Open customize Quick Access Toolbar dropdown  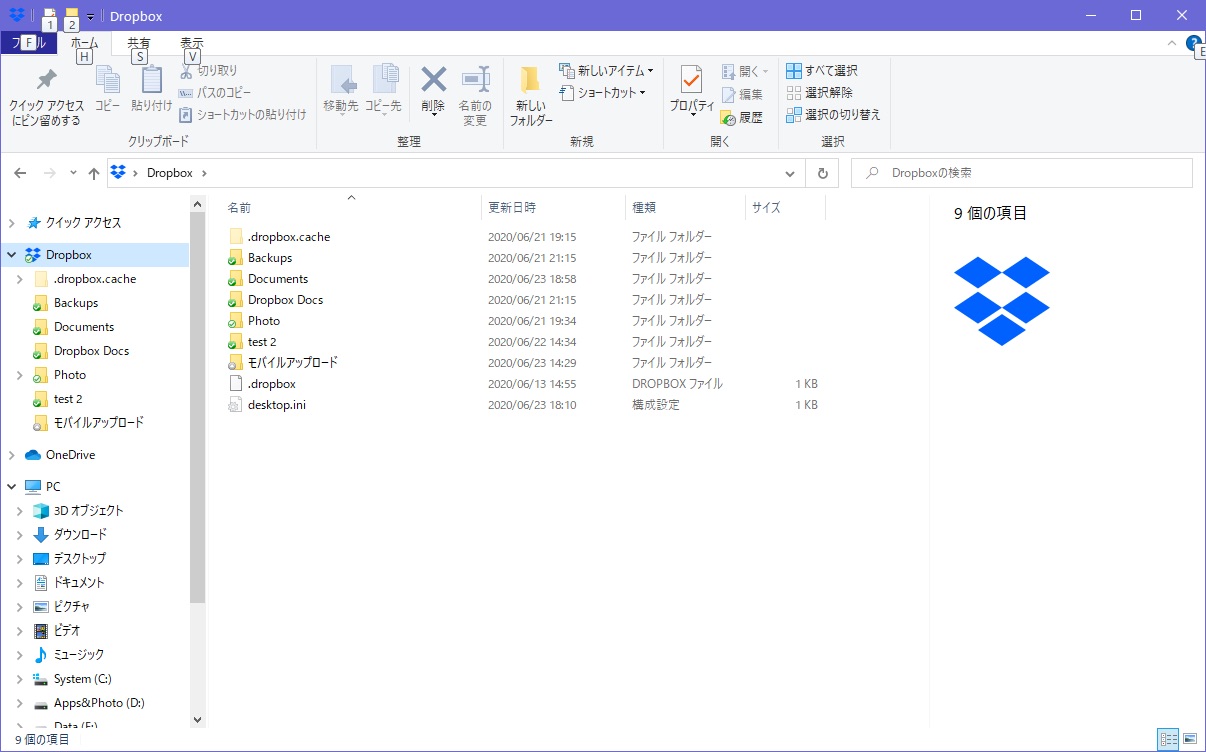90,17
